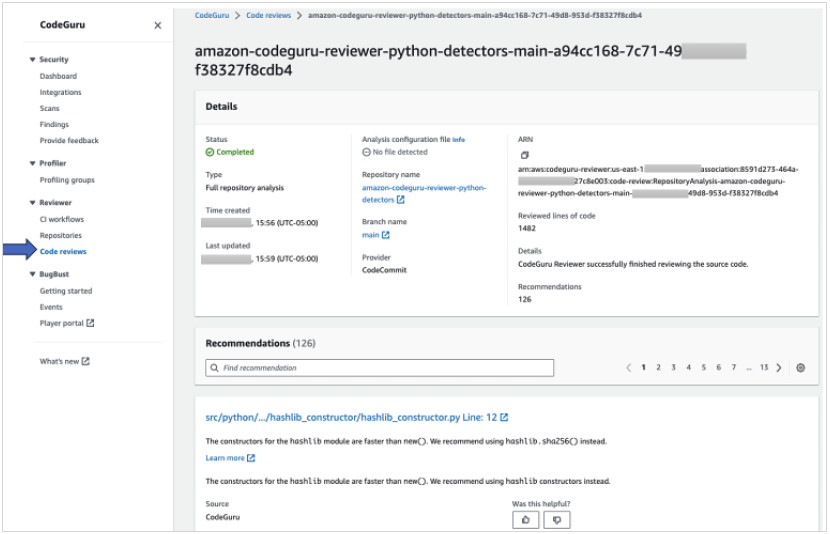
Task: Go to recommendations page 5
Action: [703, 367]
